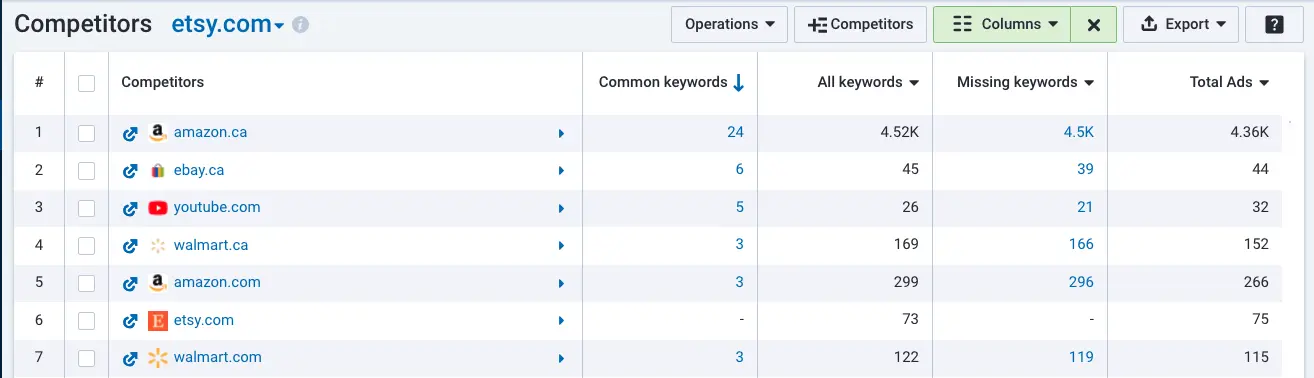Viewport: 1314px width, 378px height.
Task: Open the youtube.com competitor link
Action: (x=217, y=207)
